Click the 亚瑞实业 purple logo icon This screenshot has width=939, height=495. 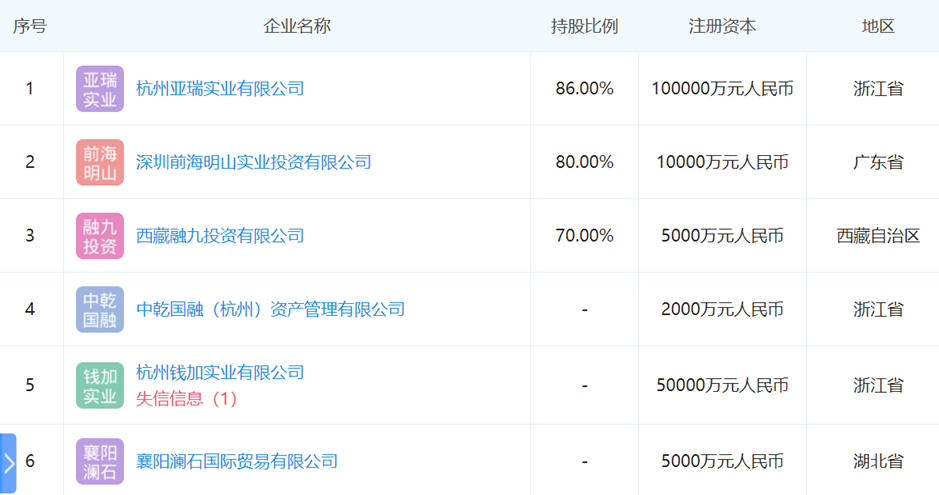(100, 89)
